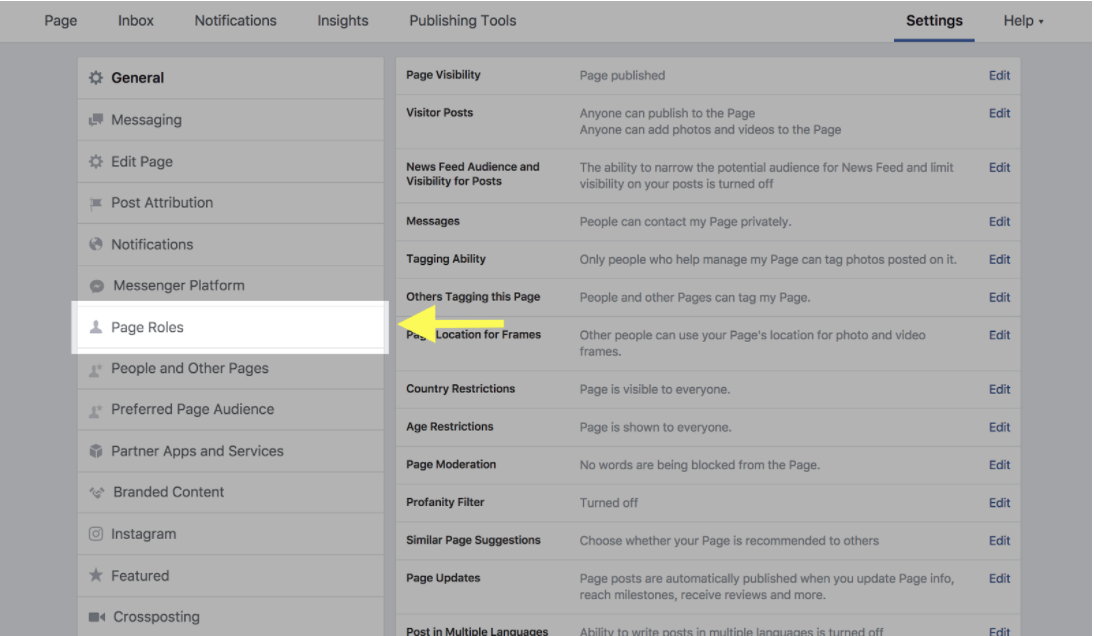The height and width of the screenshot is (636, 1094).
Task: Click the People and Other Pages icon
Action: (x=96, y=369)
